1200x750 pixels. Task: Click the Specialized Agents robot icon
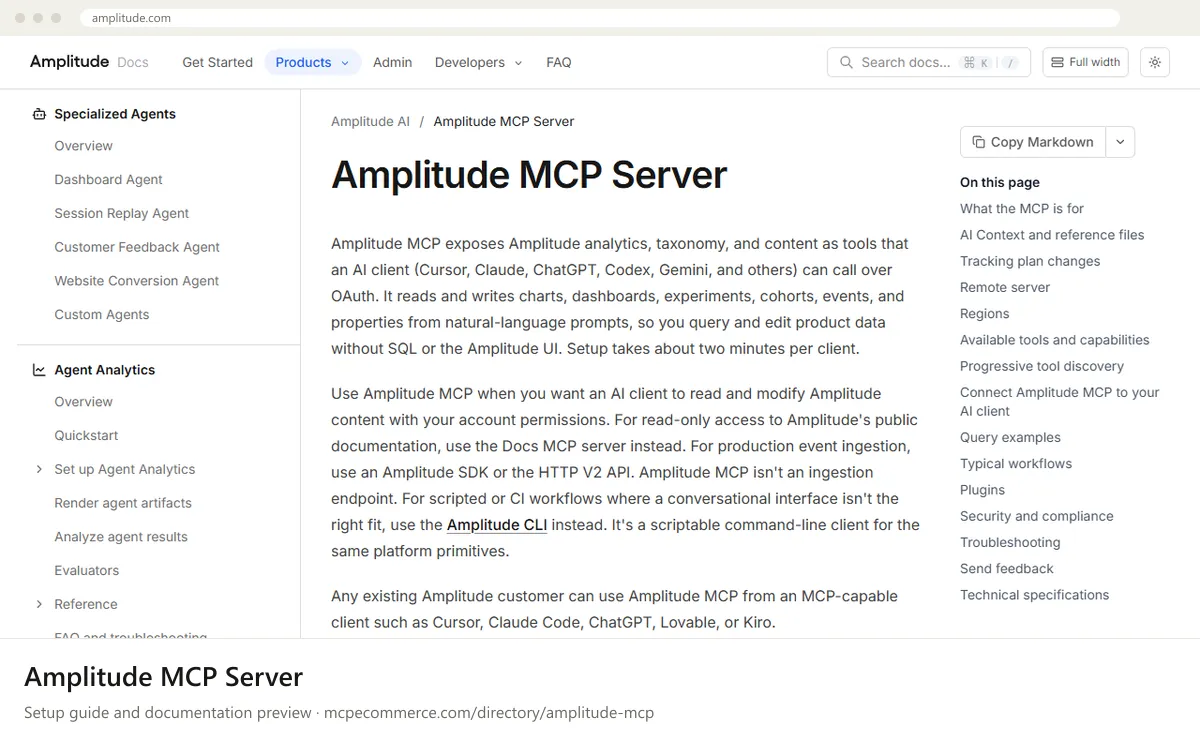[x=39, y=114]
